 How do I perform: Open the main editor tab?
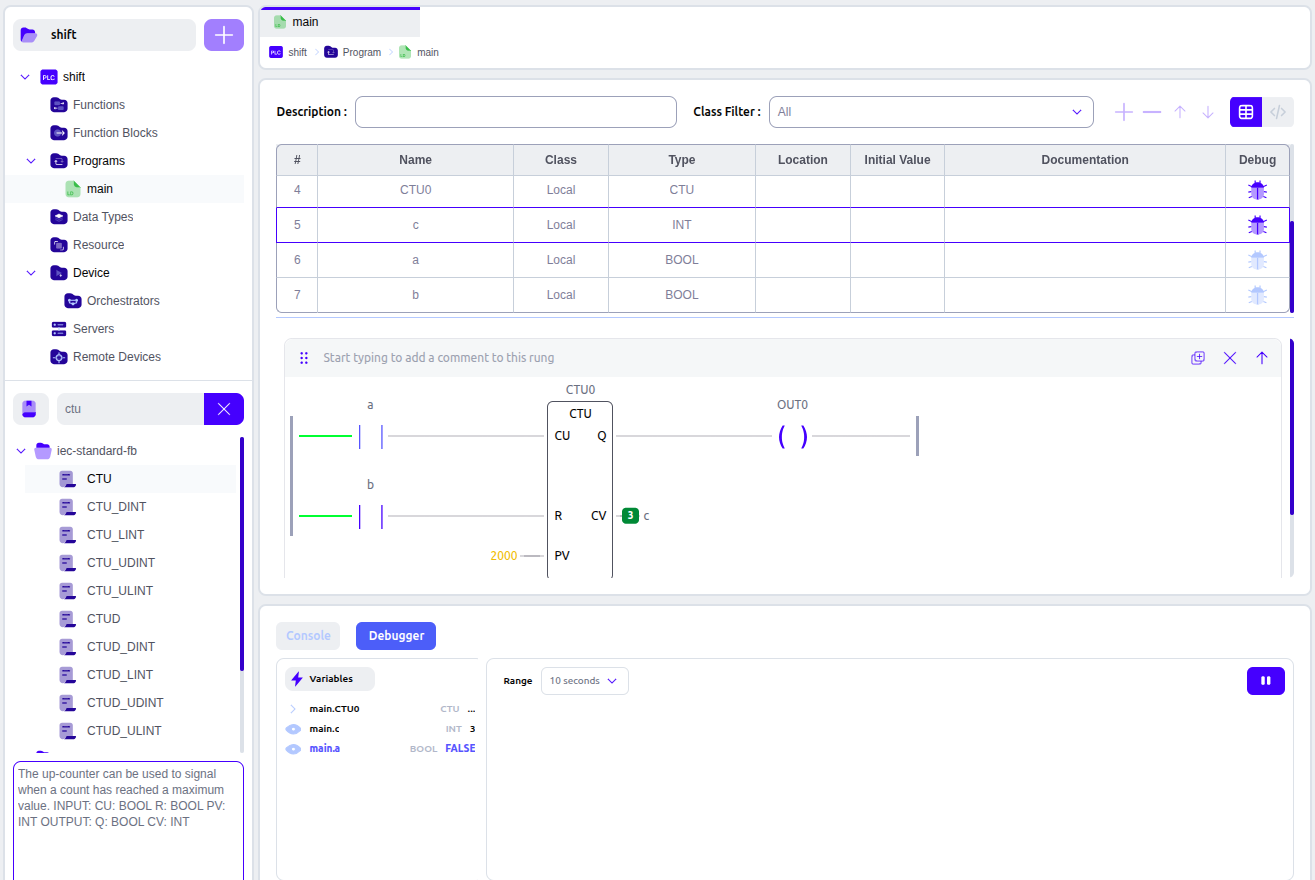pyautogui.click(x=340, y=22)
